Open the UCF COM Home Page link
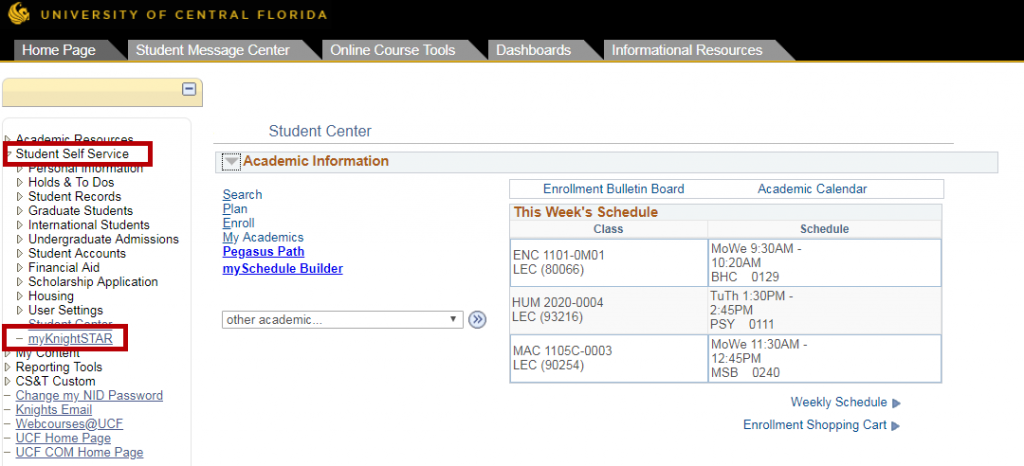Screen dimensions: 1024x466 coord(80,452)
